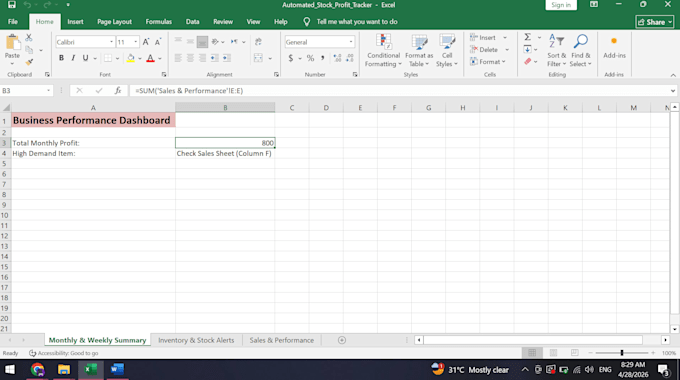Add a new sheet
The width and height of the screenshot is (680, 380).
[342, 340]
